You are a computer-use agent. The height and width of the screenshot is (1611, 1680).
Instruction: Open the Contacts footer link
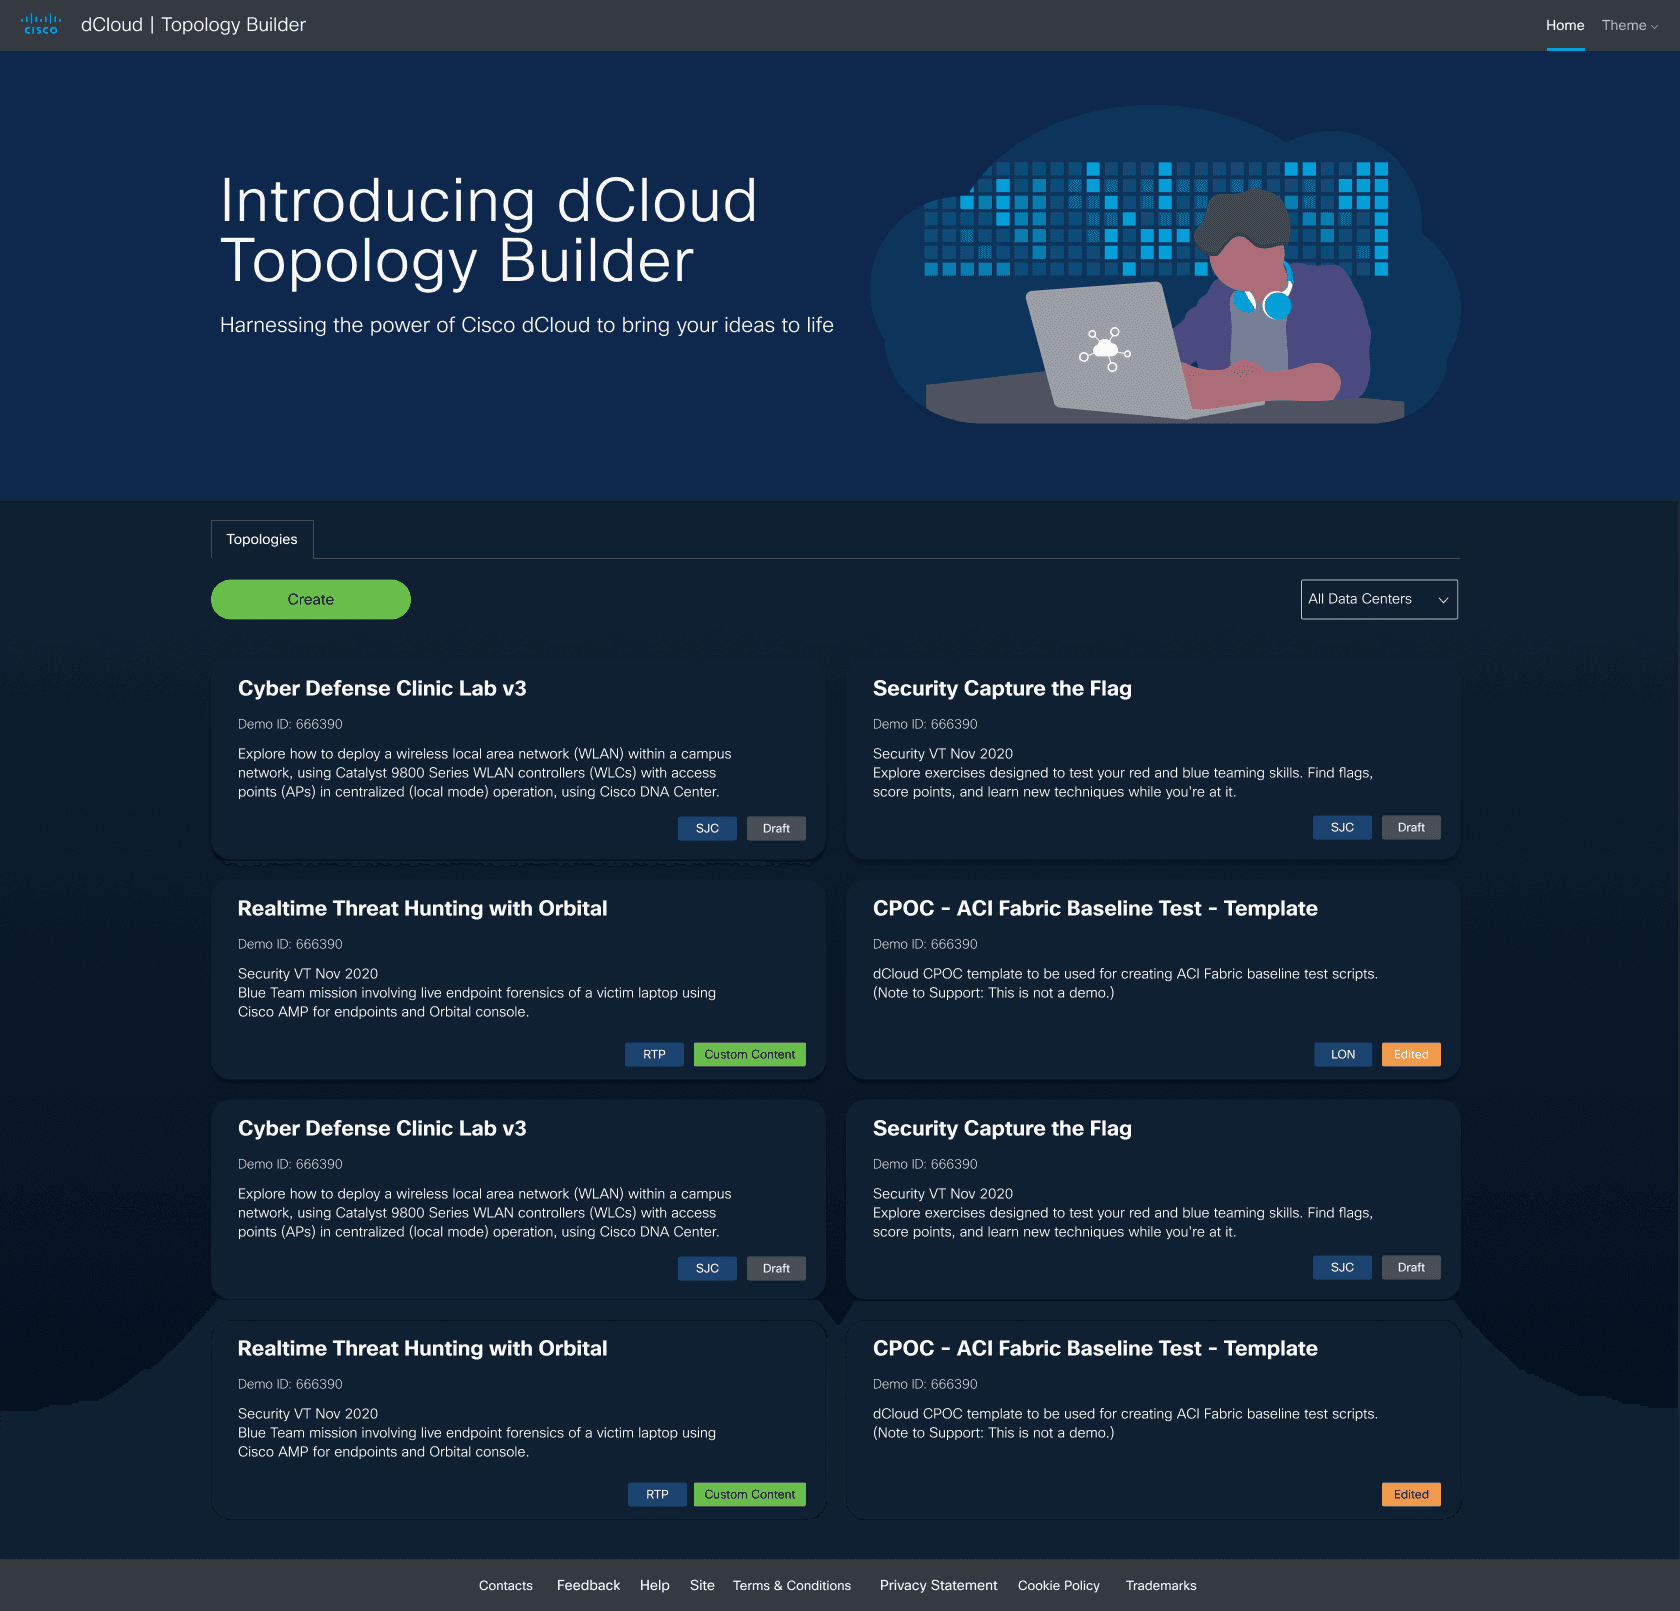[506, 1585]
